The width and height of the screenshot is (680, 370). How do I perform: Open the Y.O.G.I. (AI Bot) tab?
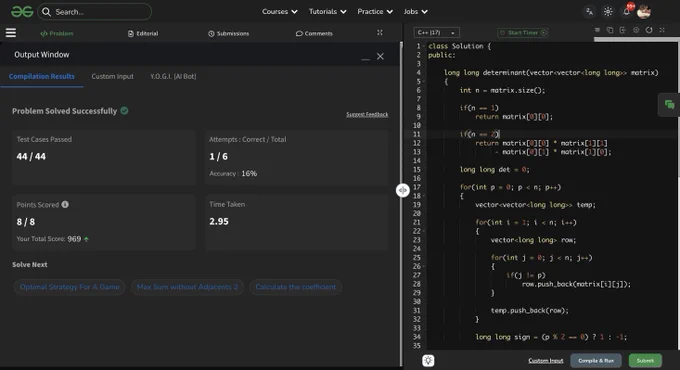pos(173,76)
